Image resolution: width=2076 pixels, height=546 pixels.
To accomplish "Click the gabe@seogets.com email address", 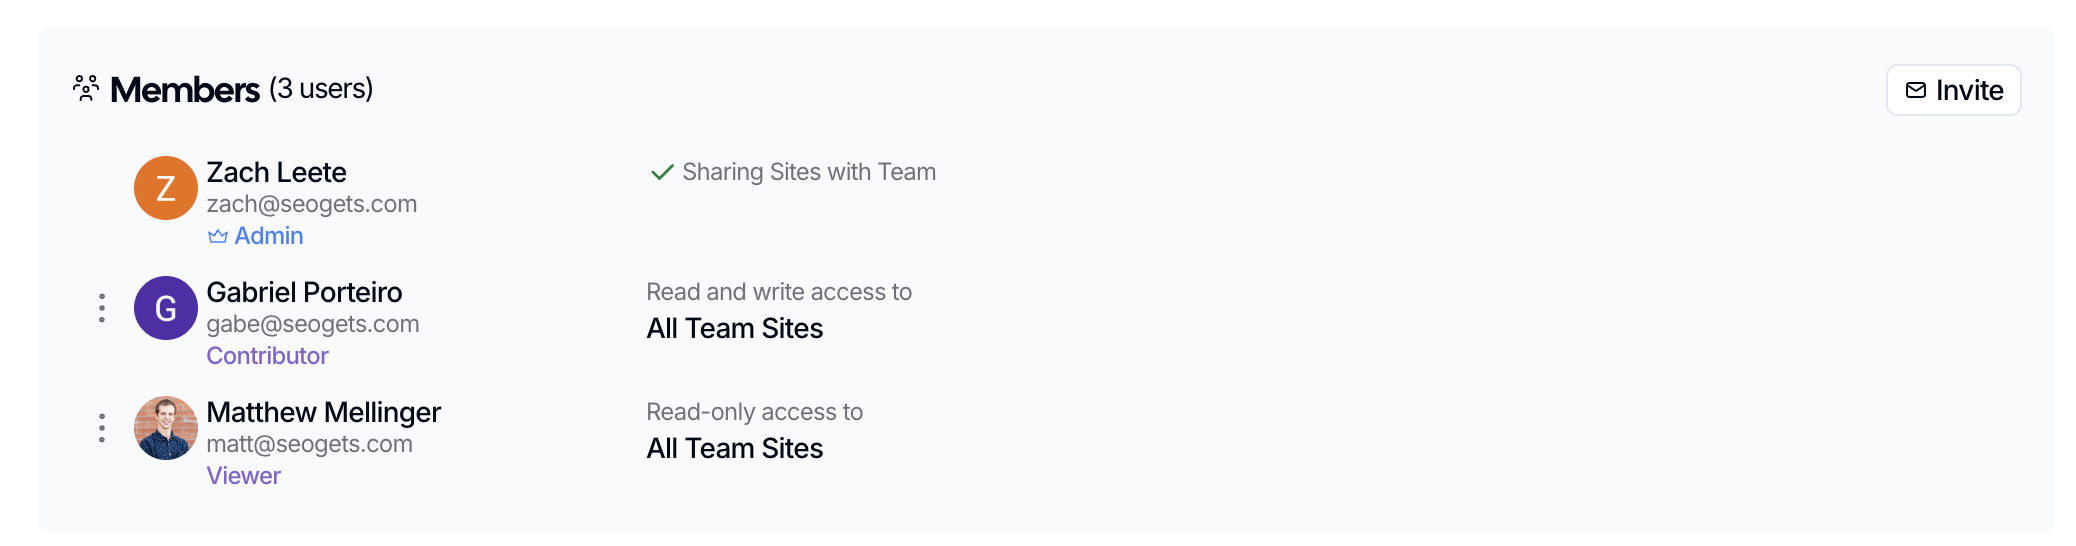I will [x=312, y=324].
